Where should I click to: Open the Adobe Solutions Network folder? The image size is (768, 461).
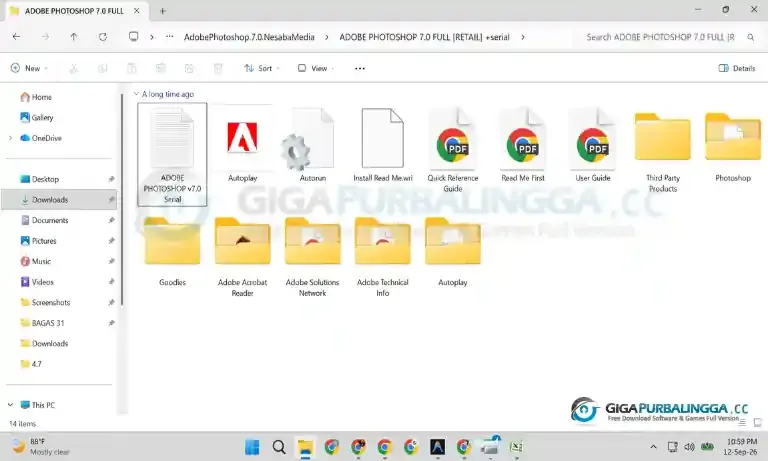[312, 257]
